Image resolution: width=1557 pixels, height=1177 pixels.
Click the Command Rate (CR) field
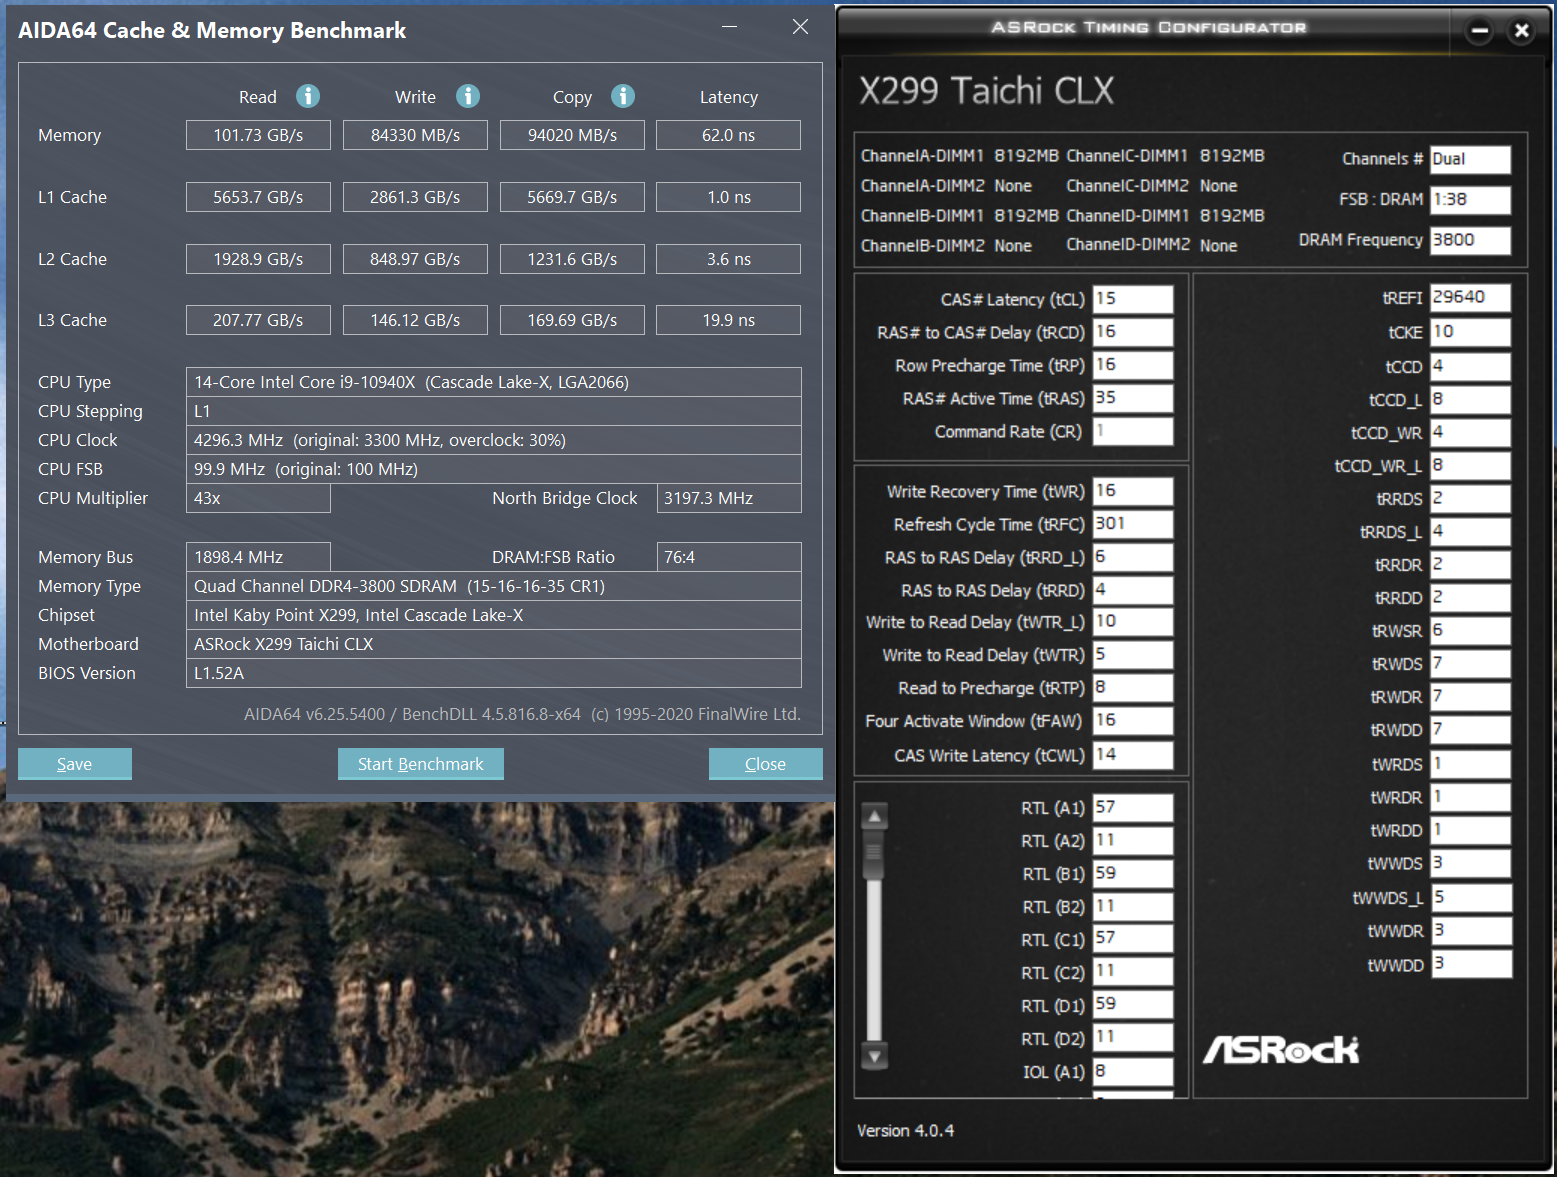coord(1133,431)
